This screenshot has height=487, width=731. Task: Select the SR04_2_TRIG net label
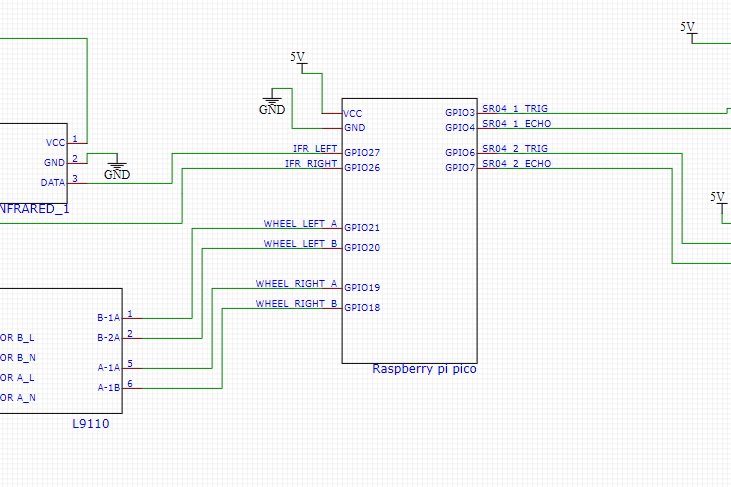(x=515, y=149)
